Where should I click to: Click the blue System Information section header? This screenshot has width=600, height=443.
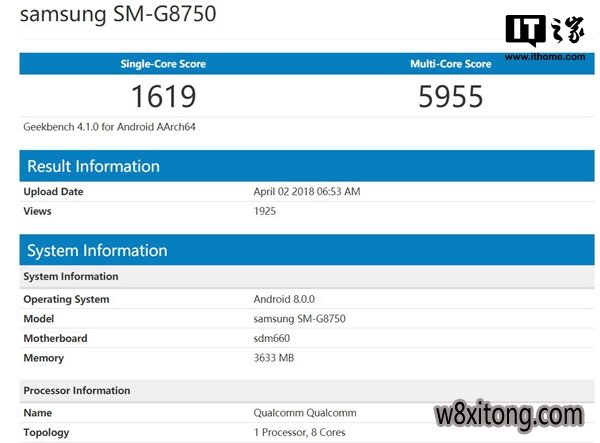[307, 250]
